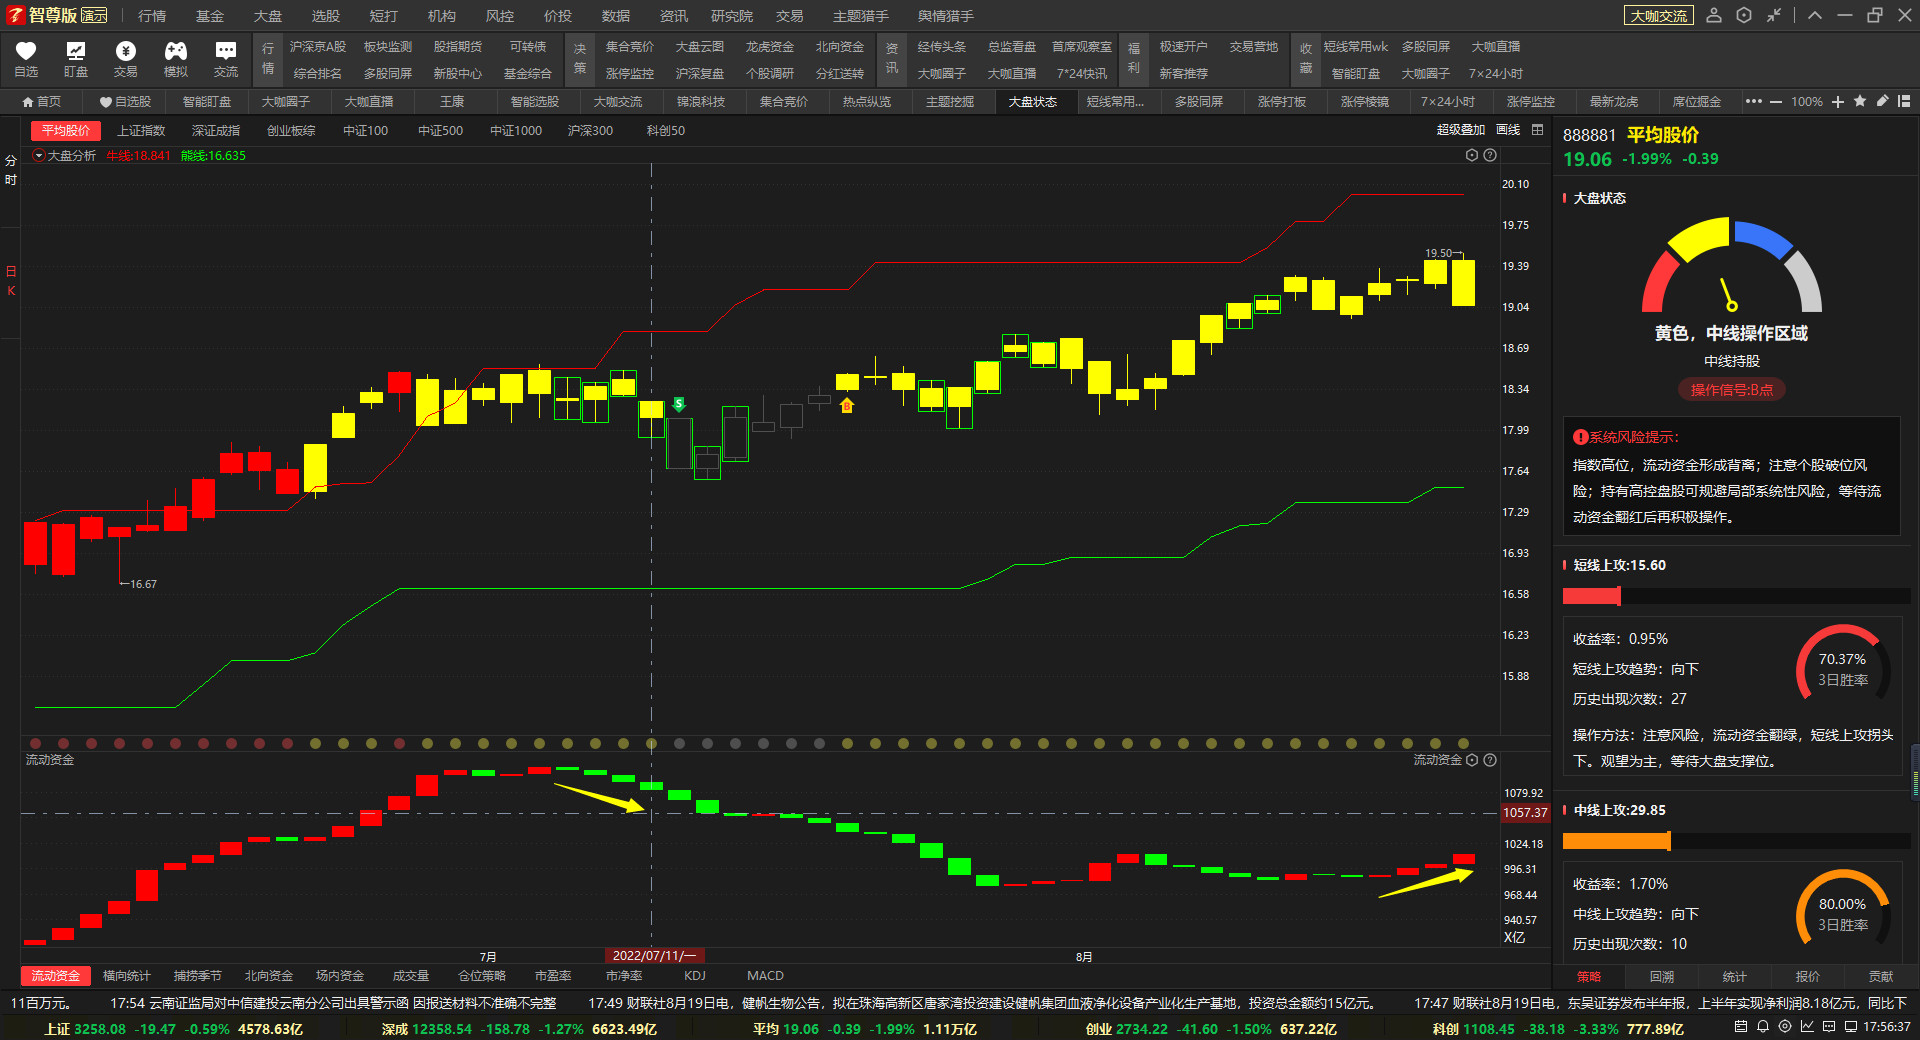This screenshot has width=1920, height=1040.
Task: Open the 回溯 tab in right panel
Action: (1662, 977)
